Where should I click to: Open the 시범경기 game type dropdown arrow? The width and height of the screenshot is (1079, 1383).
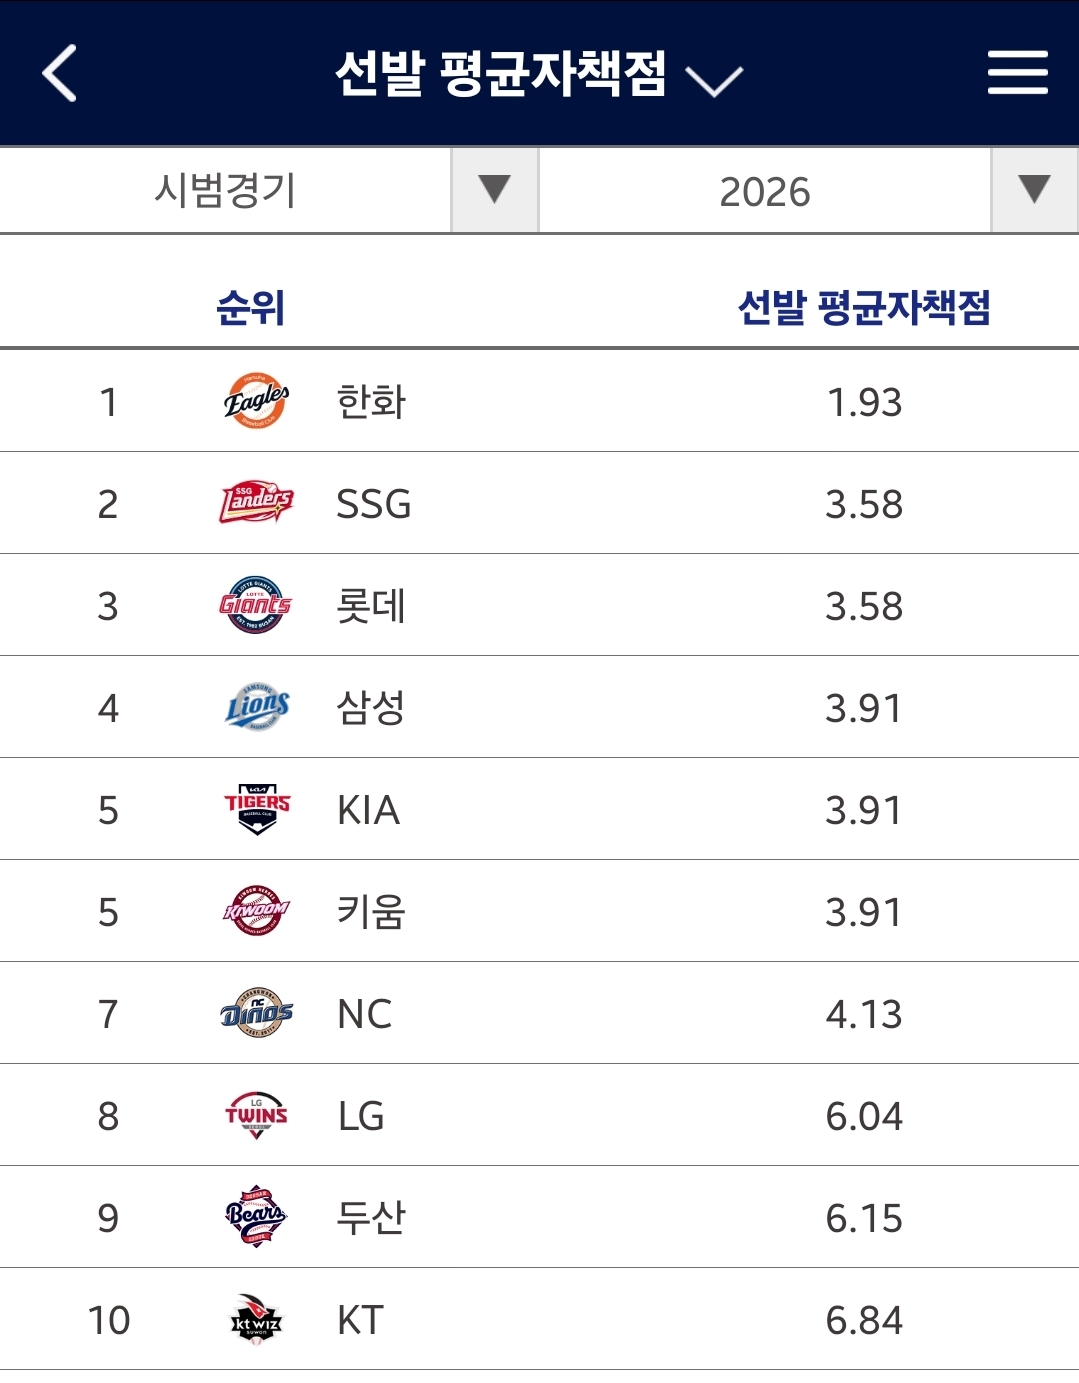click(x=494, y=190)
